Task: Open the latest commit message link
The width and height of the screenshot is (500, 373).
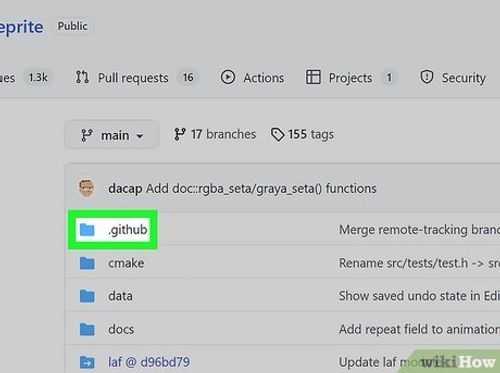Action: 261,189
